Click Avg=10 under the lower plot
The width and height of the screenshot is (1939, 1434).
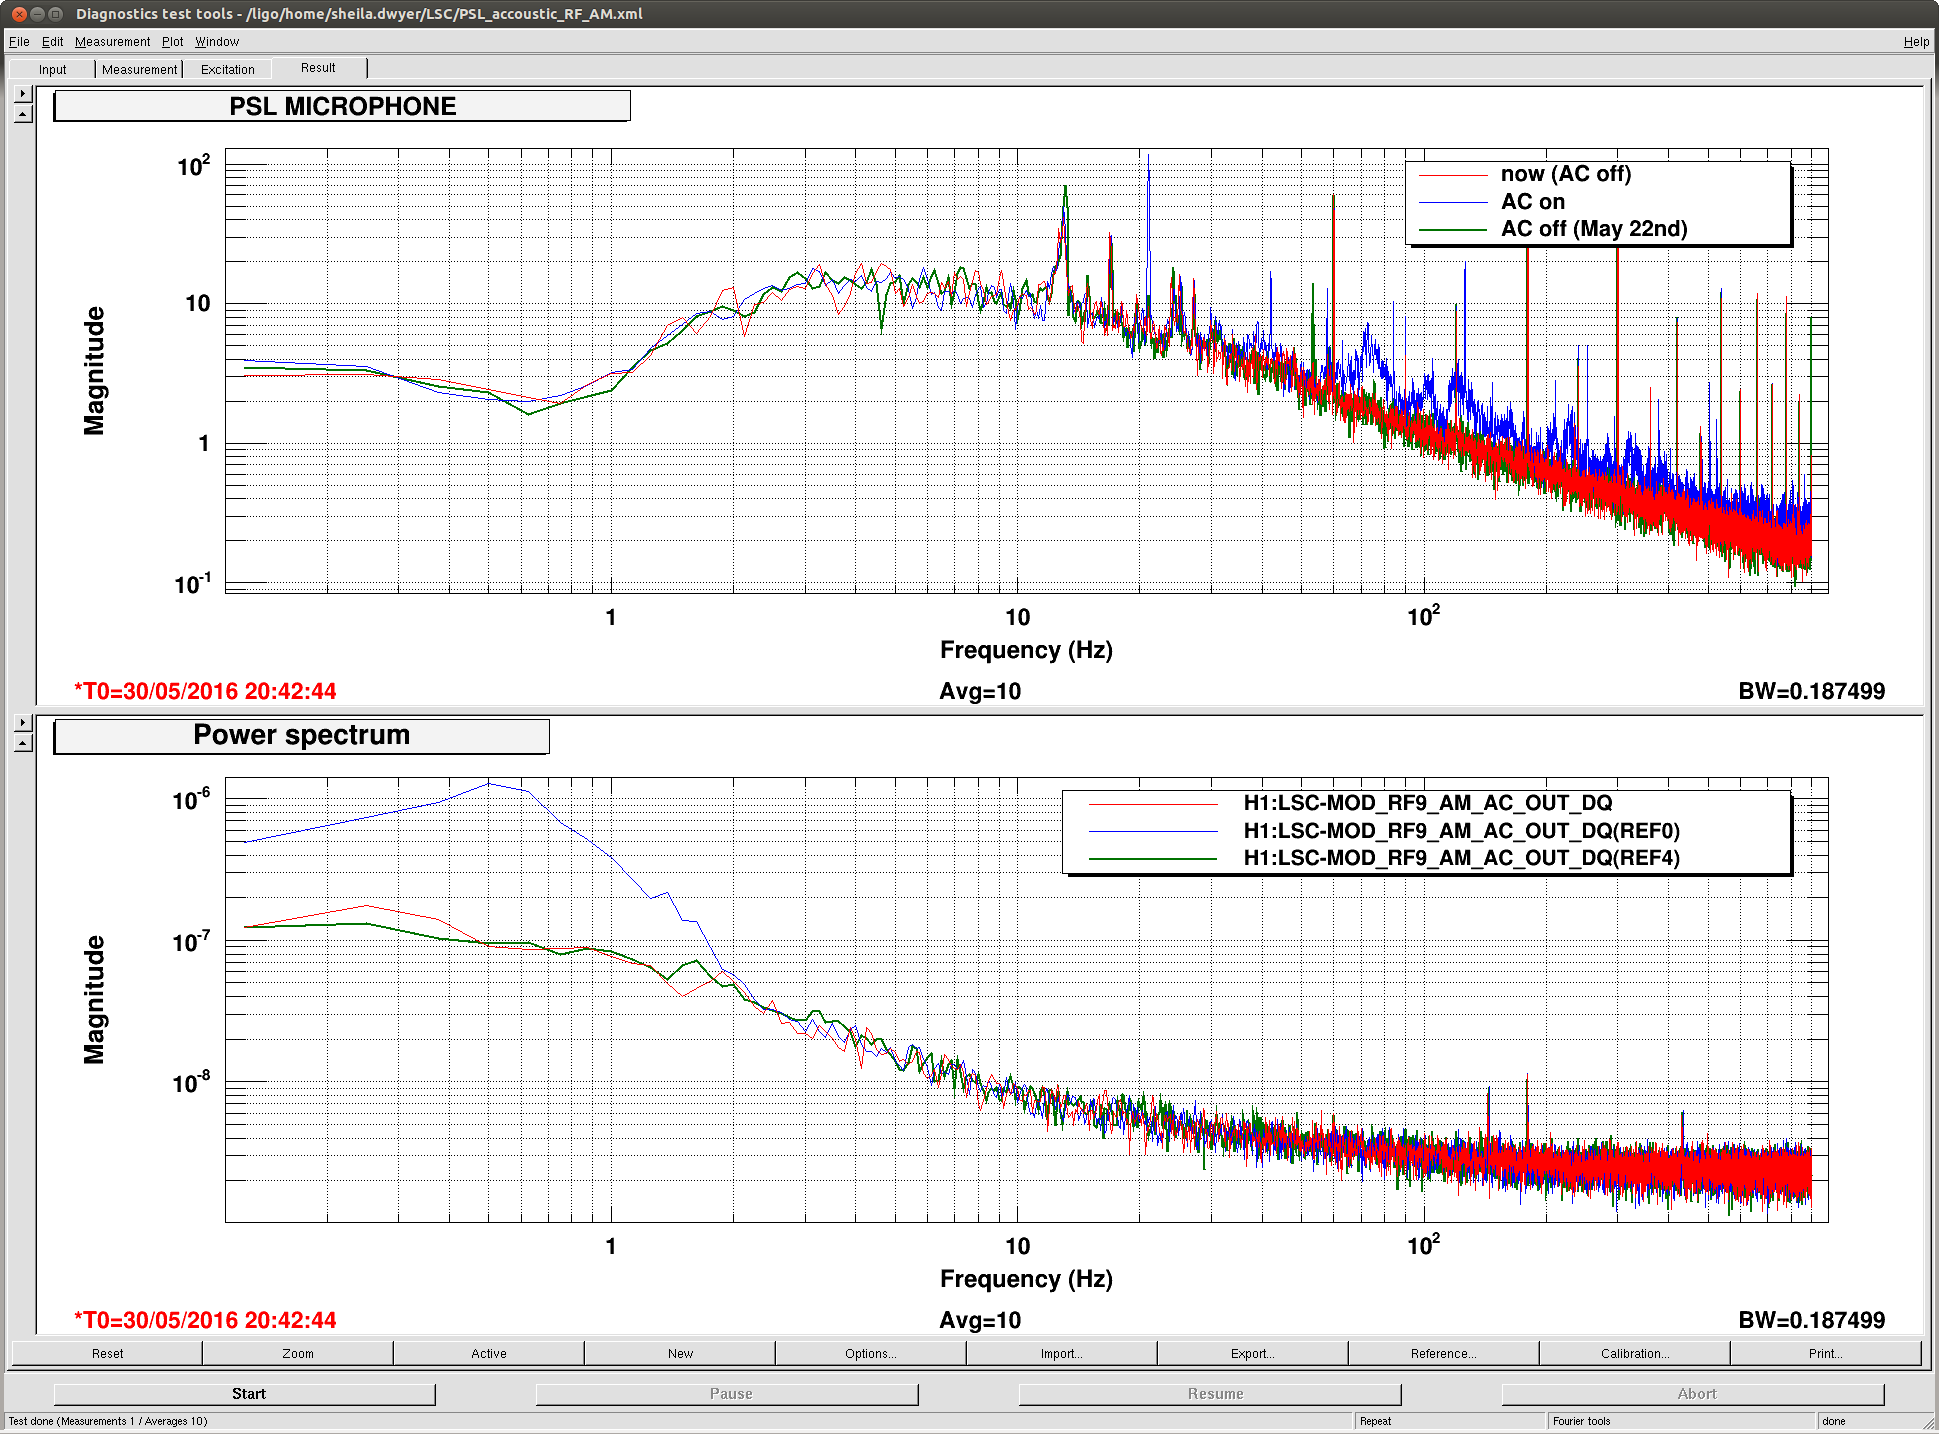[980, 1320]
